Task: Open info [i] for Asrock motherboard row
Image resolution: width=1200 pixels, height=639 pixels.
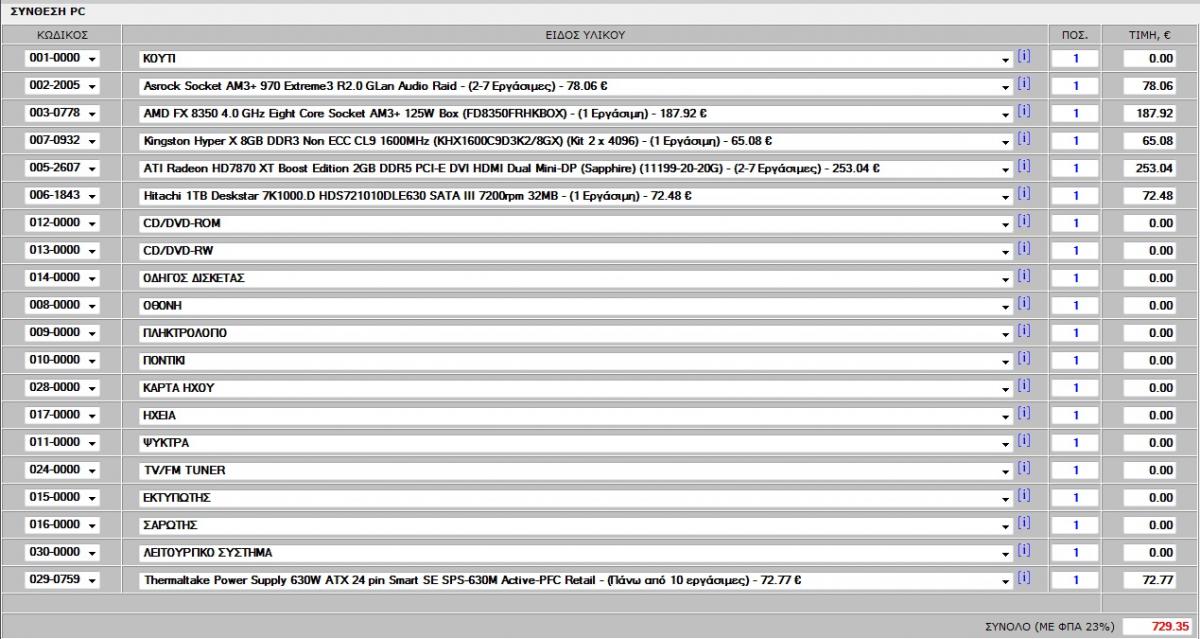Action: [1023, 84]
